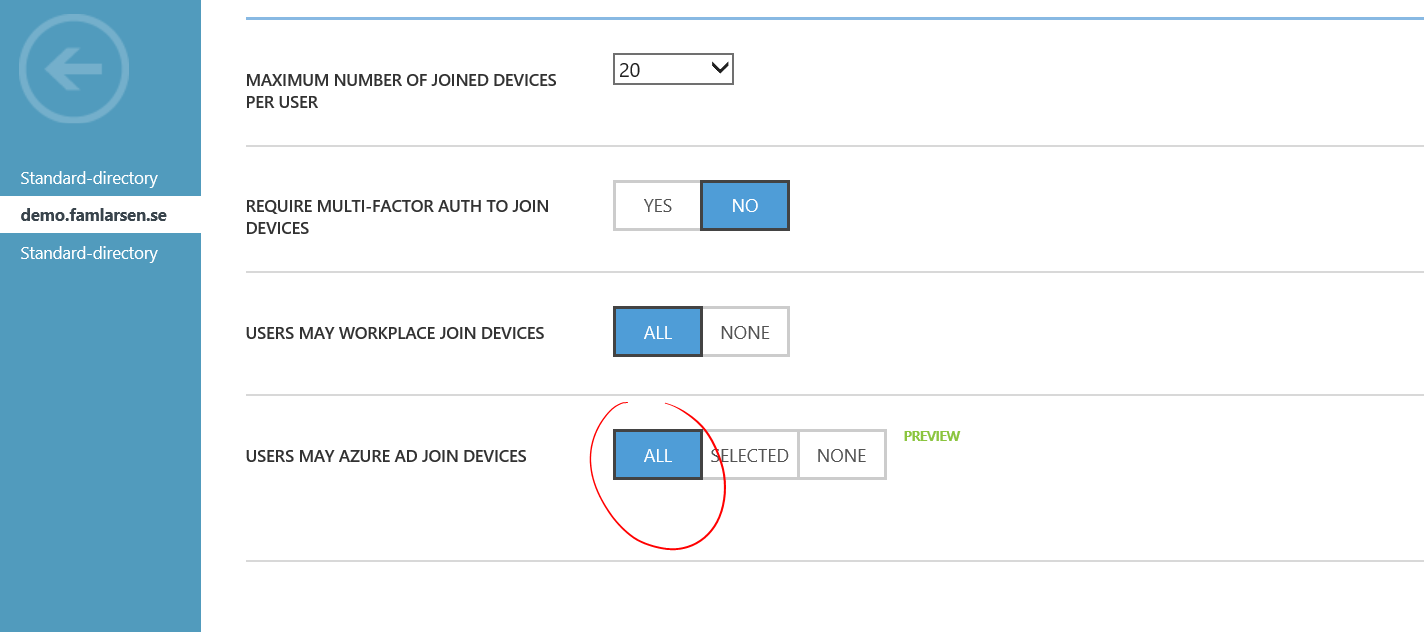Click the value 20 in the devices combo box

pyautogui.click(x=631, y=70)
